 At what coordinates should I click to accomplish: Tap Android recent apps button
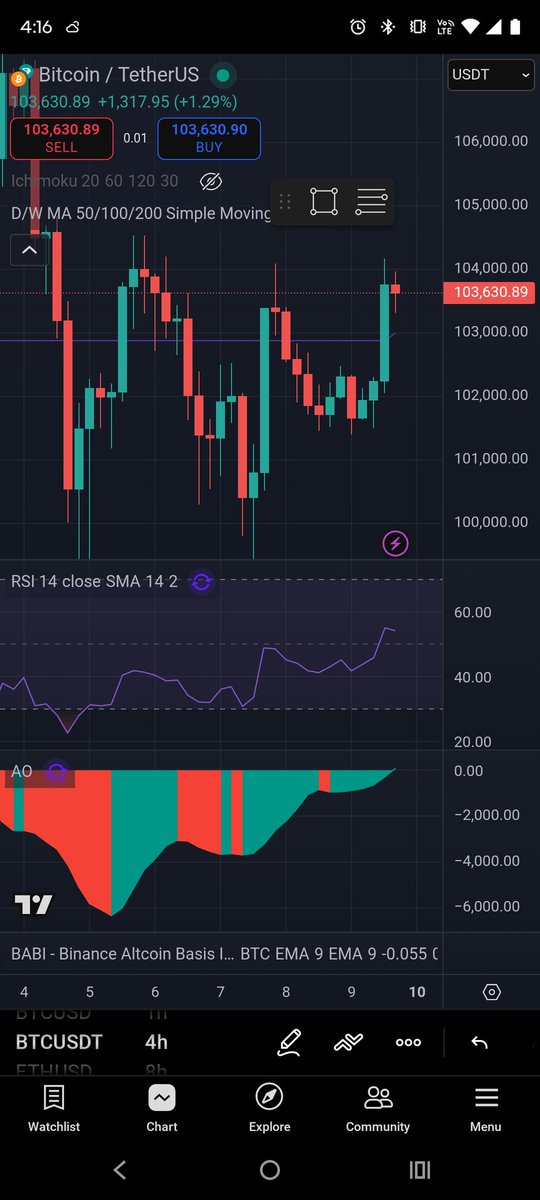coord(420,1170)
